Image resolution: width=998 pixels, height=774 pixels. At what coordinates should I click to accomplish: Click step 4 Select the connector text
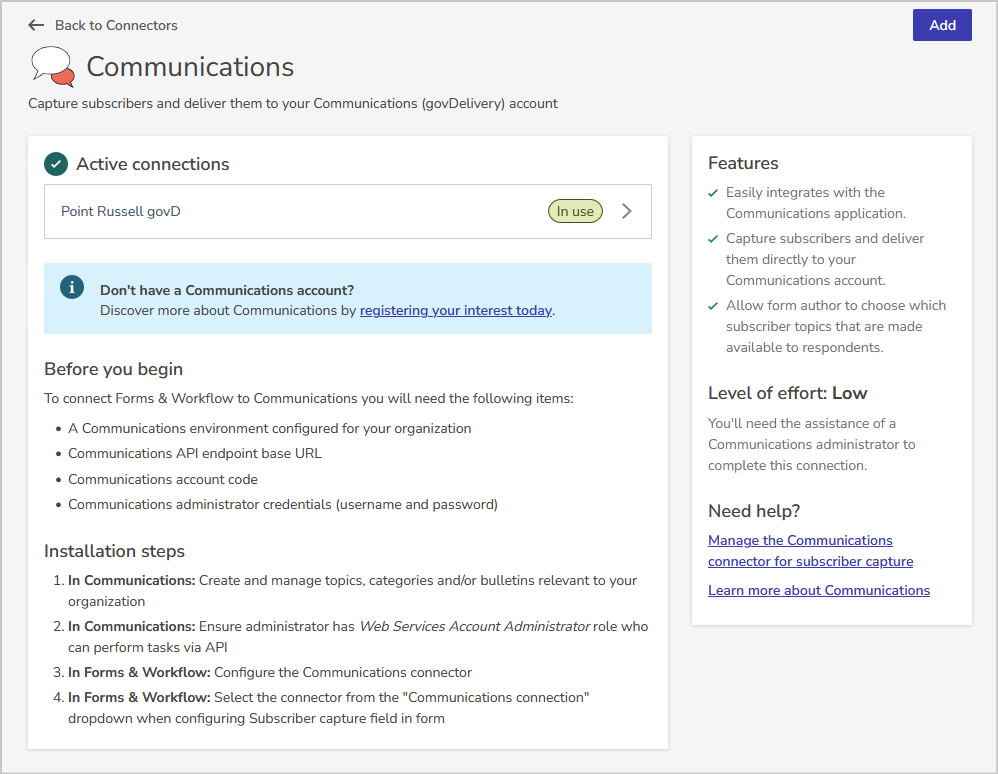(328, 708)
